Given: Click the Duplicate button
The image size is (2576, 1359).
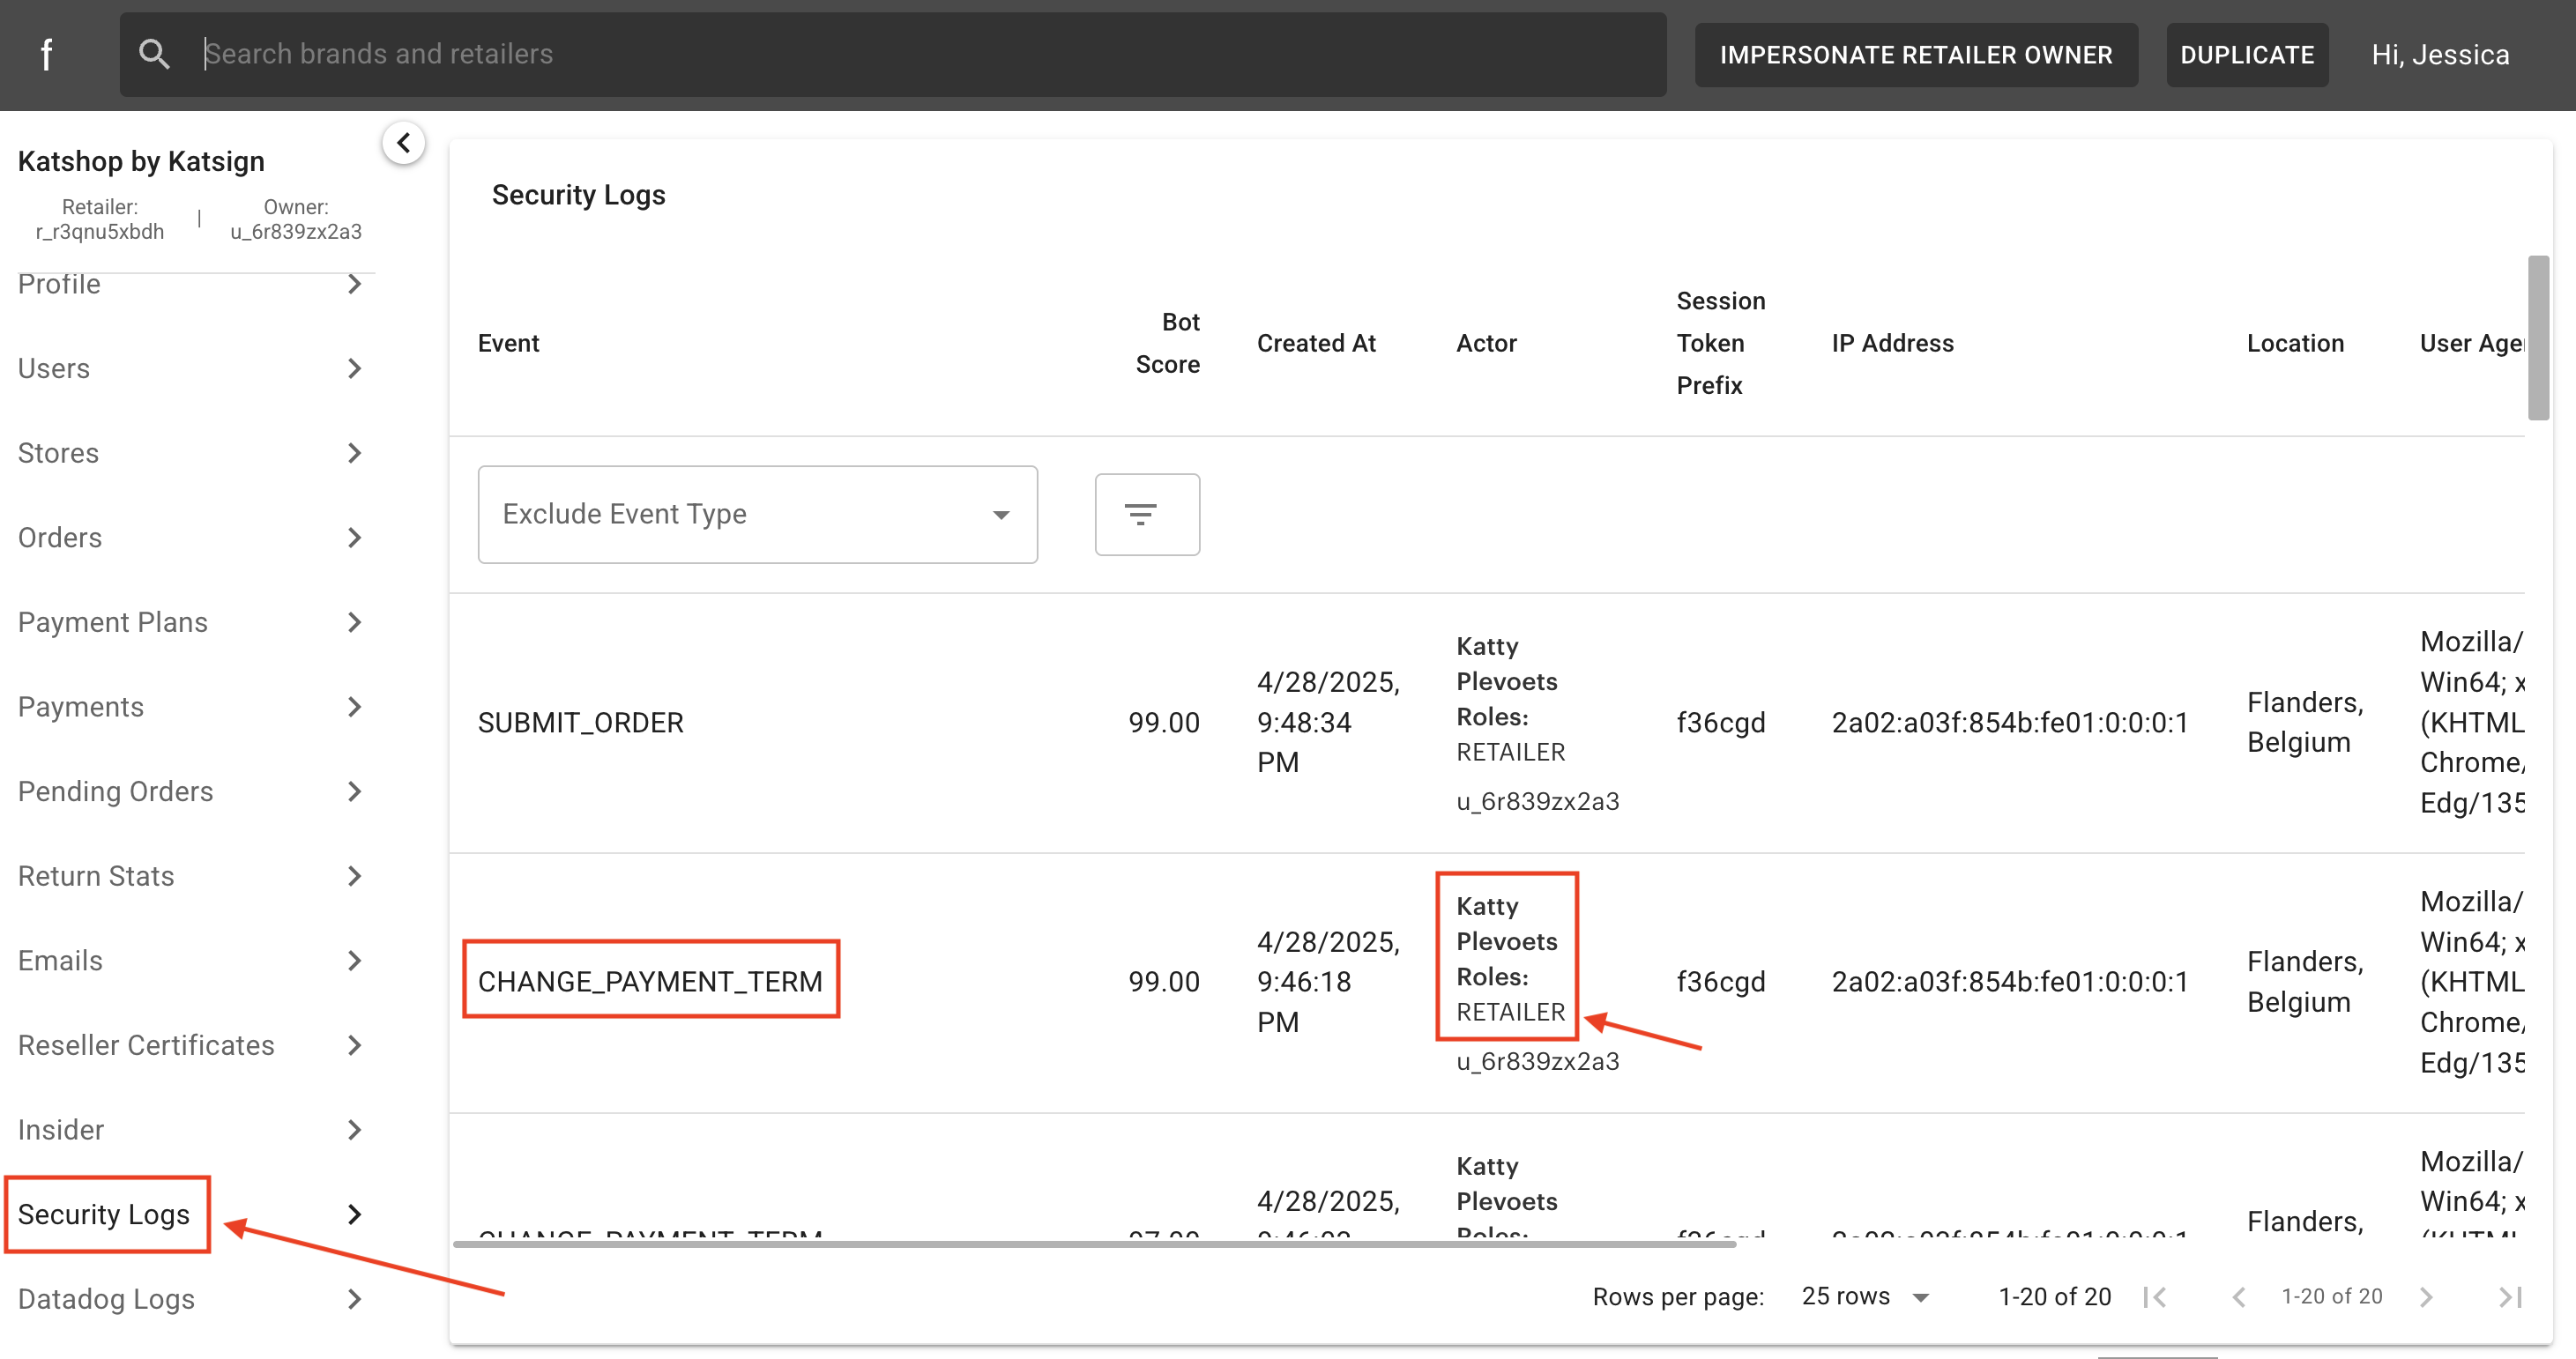Looking at the screenshot, I should (x=2247, y=55).
